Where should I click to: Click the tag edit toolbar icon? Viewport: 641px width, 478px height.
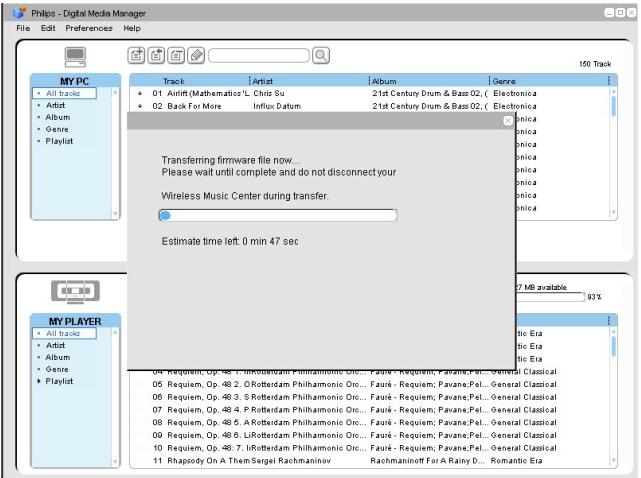pyautogui.click(x=196, y=55)
